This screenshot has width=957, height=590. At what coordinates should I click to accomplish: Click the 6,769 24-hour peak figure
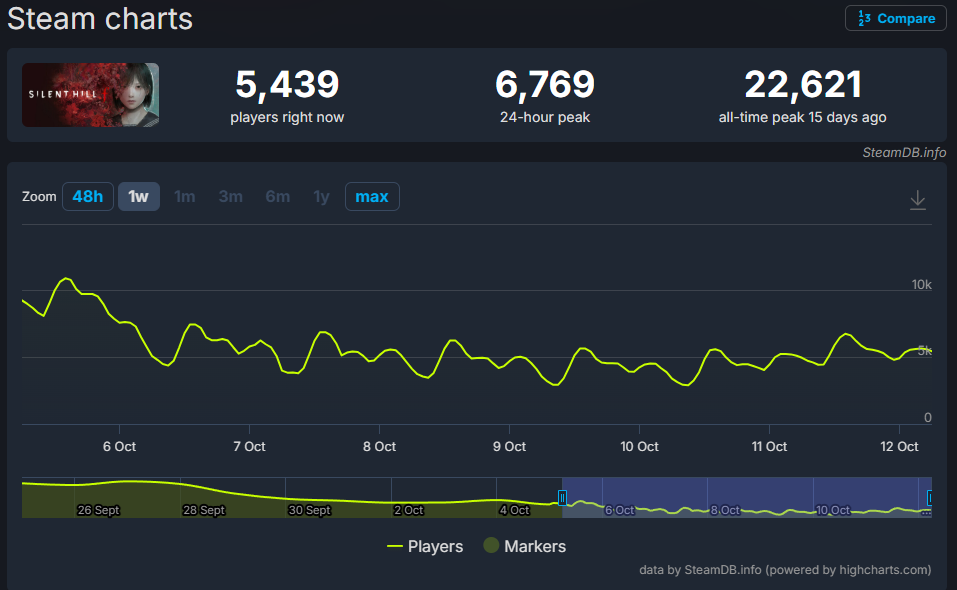point(544,84)
